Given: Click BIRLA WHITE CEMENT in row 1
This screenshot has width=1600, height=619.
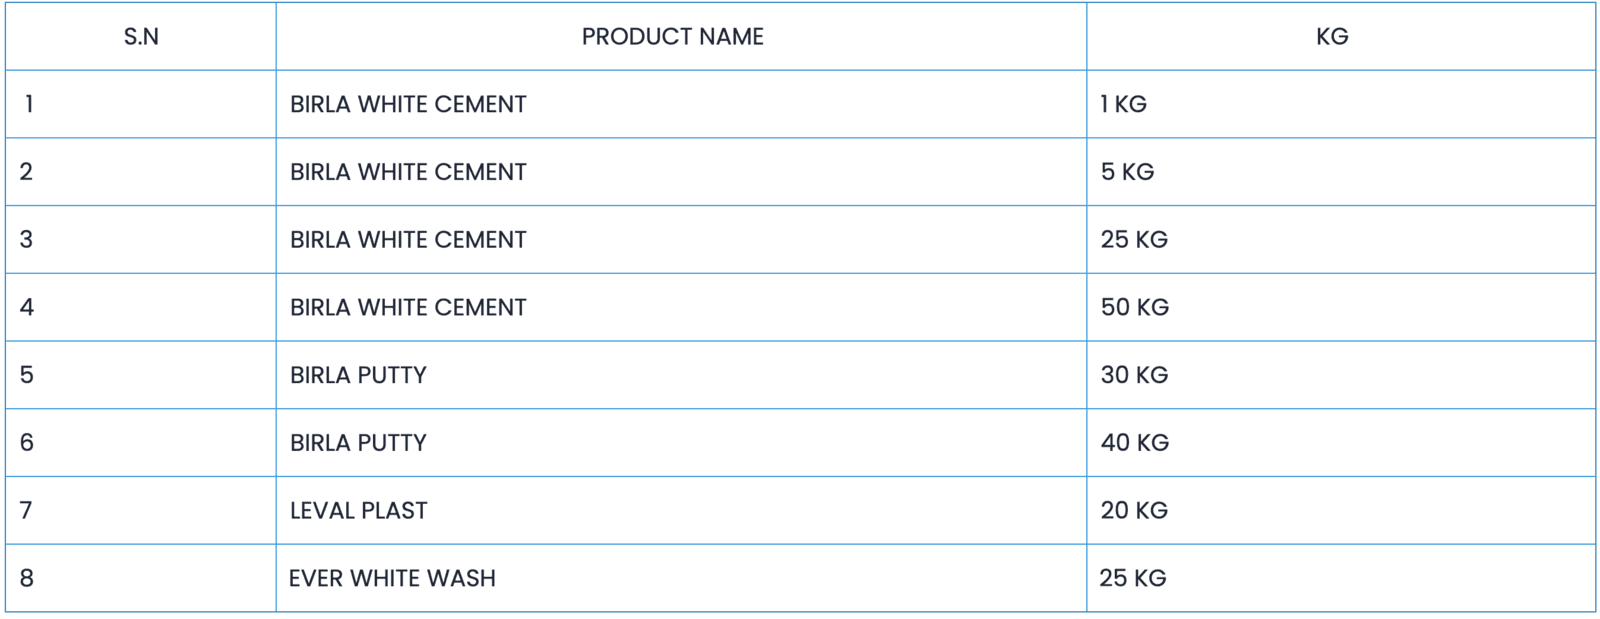Looking at the screenshot, I should pyautogui.click(x=408, y=104).
